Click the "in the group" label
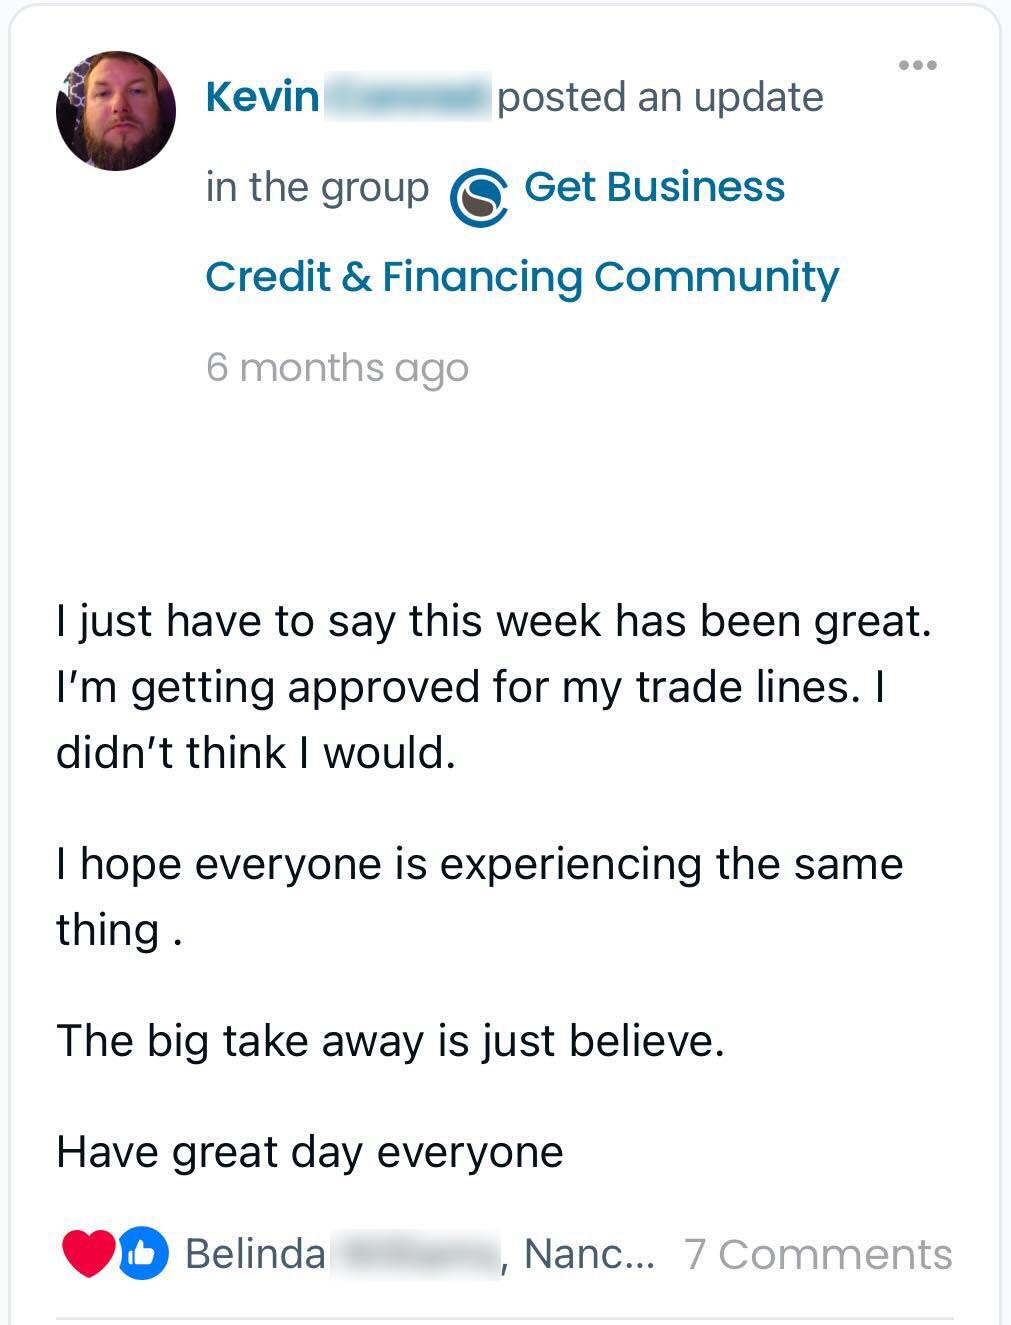The height and width of the screenshot is (1325, 1011). (317, 187)
